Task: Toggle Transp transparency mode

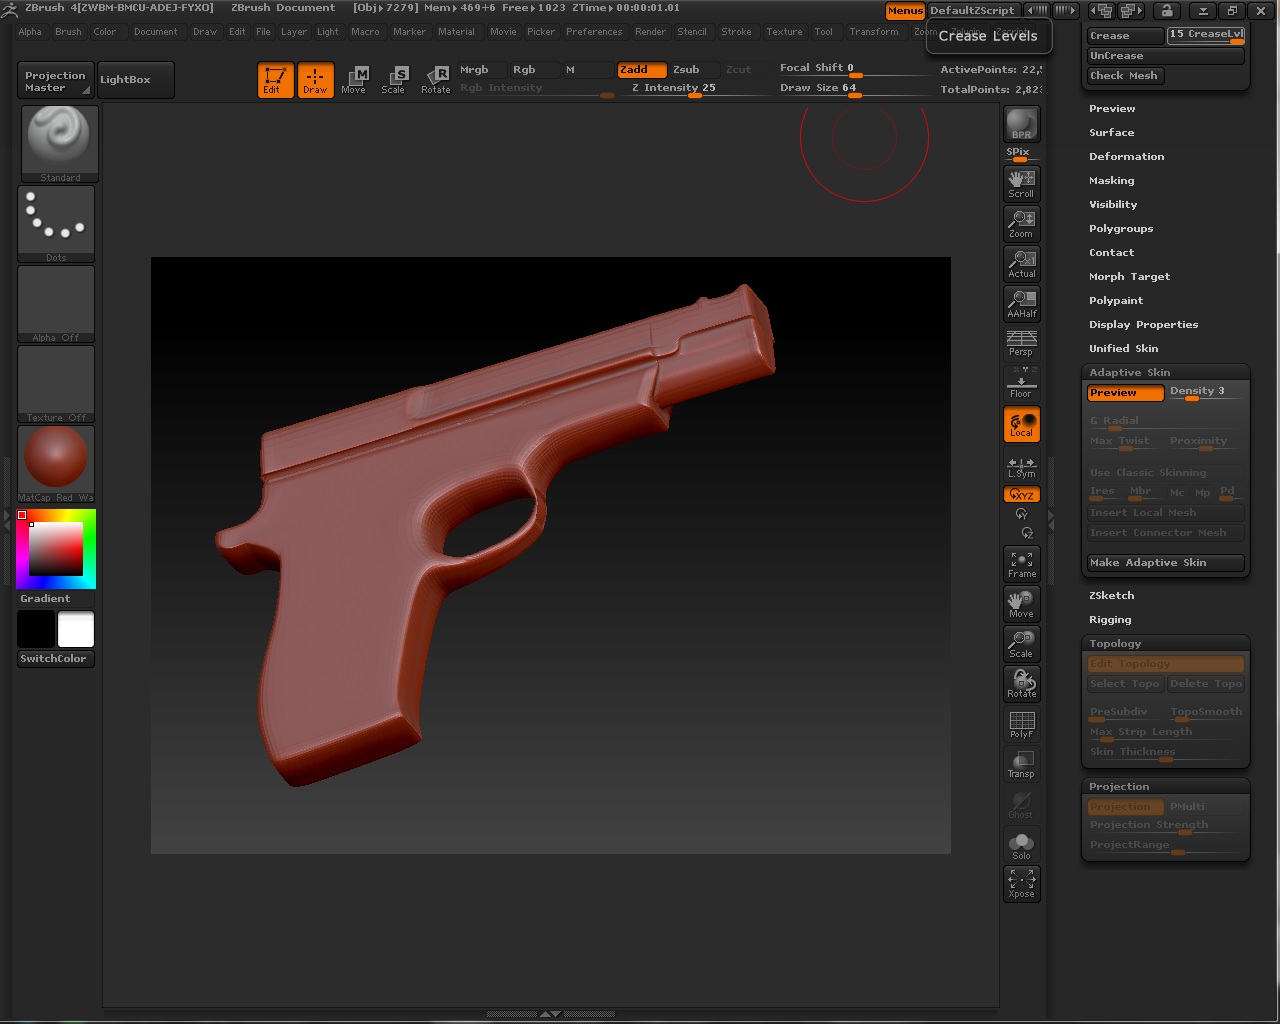Action: pyautogui.click(x=1021, y=764)
